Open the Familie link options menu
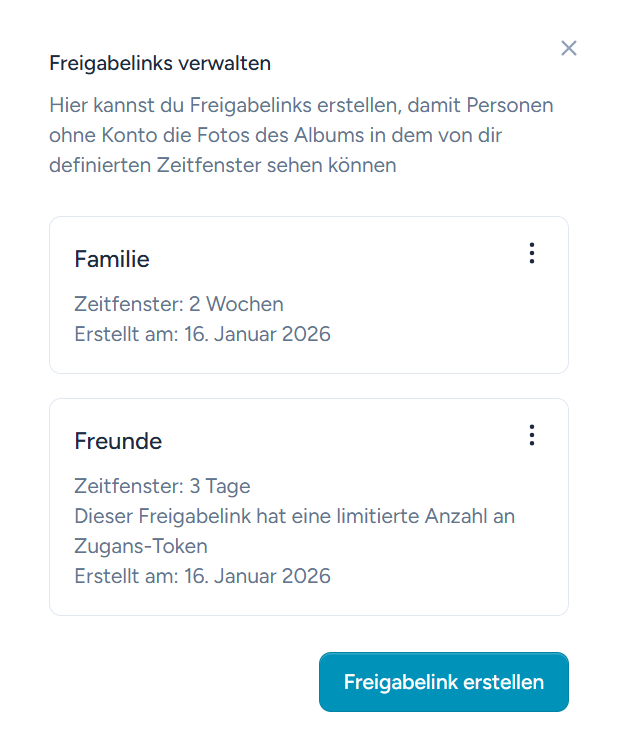Screen dimensions: 617x734 [x=532, y=254]
